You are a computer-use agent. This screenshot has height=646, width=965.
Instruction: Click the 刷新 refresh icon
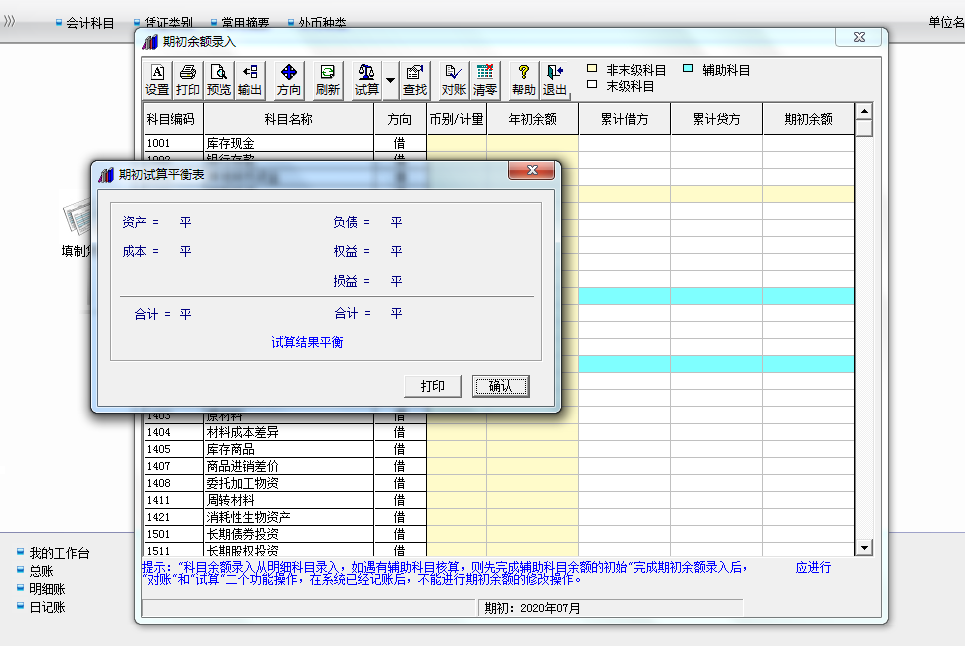(x=327, y=80)
